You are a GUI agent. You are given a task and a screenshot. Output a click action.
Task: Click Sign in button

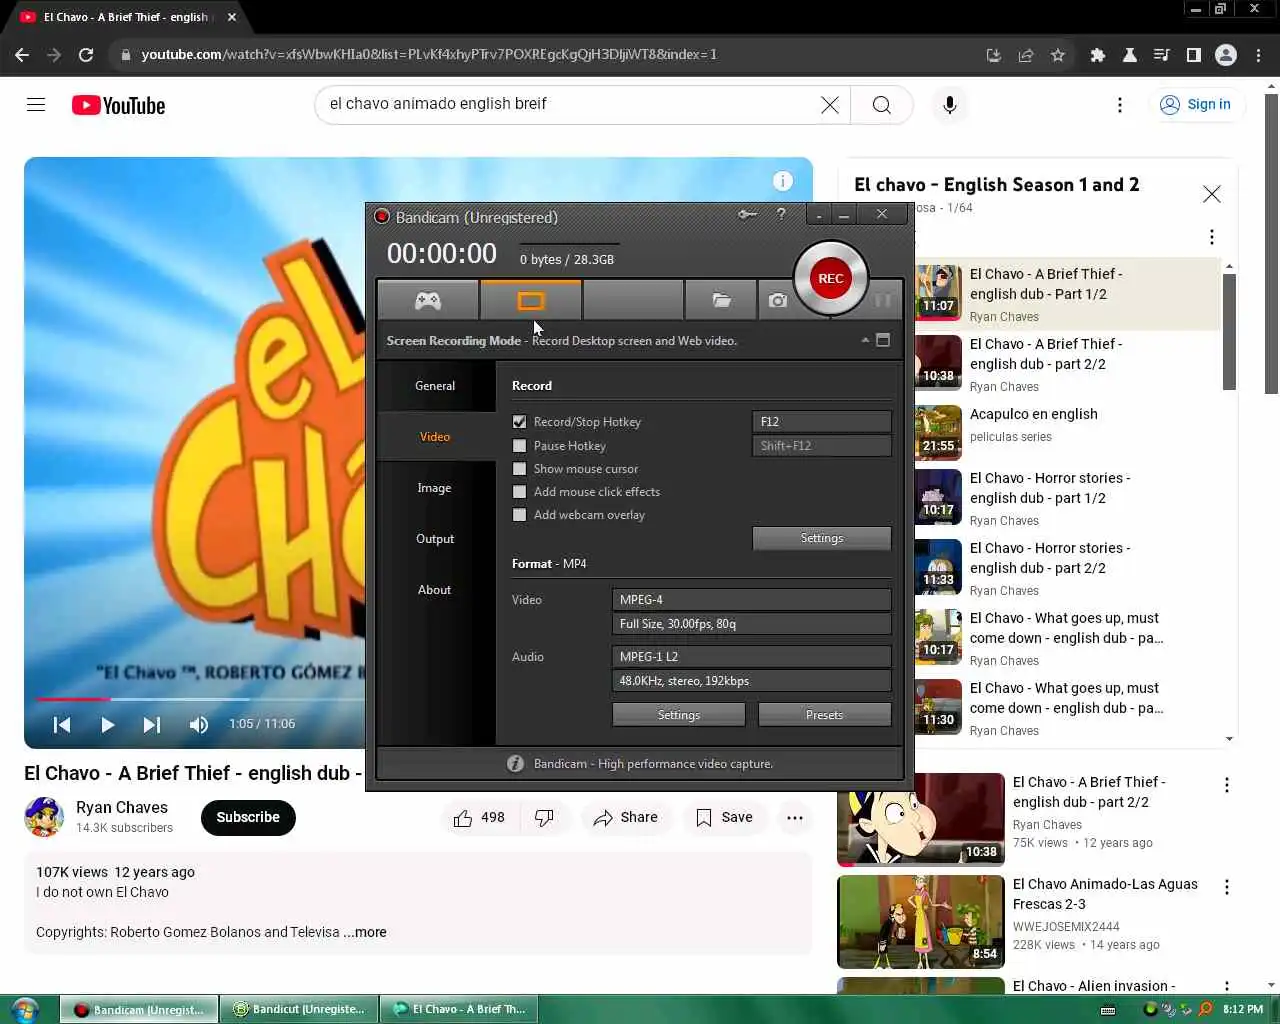pos(1195,104)
